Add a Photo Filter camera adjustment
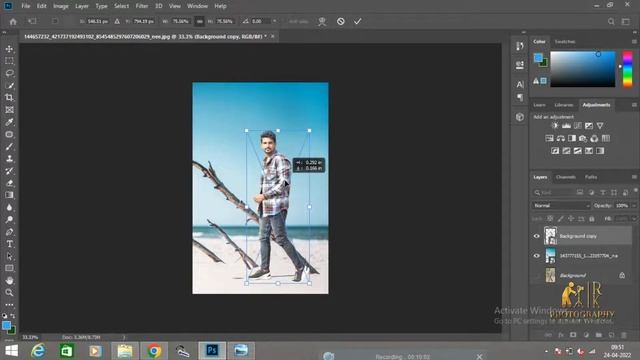 click(x=583, y=139)
